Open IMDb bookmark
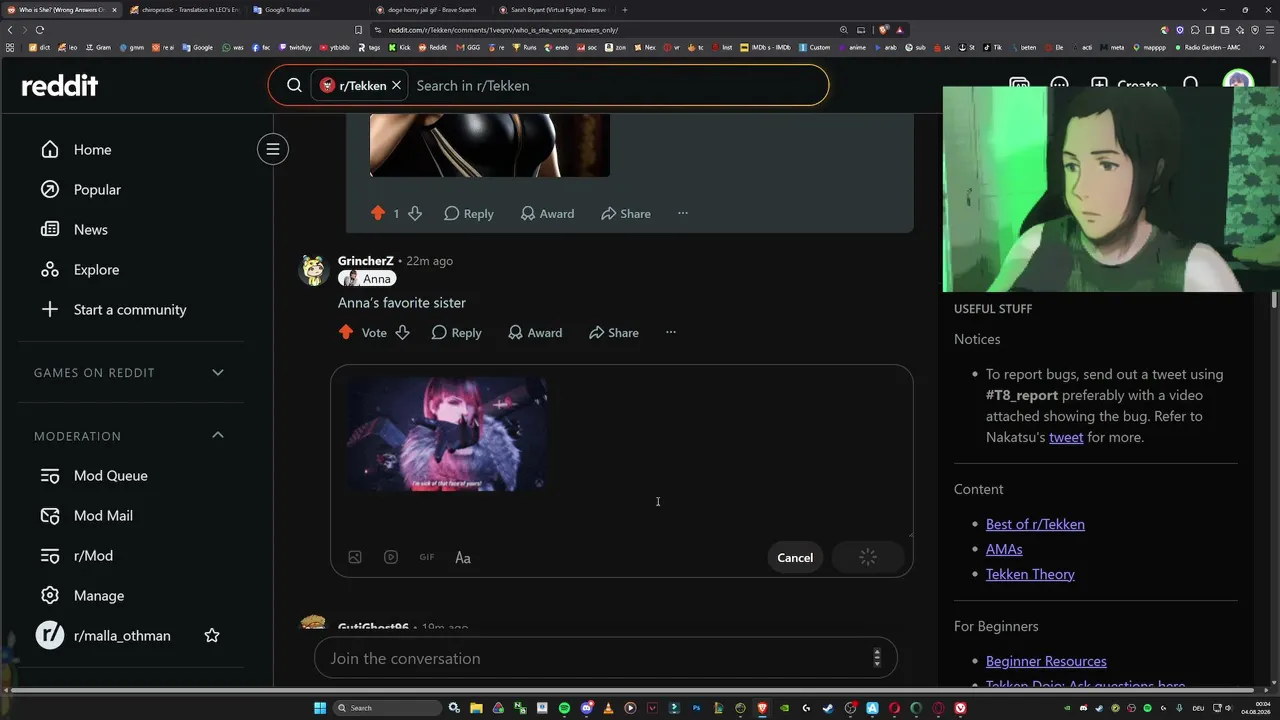Screen dimensions: 1280x720 pos(770,47)
